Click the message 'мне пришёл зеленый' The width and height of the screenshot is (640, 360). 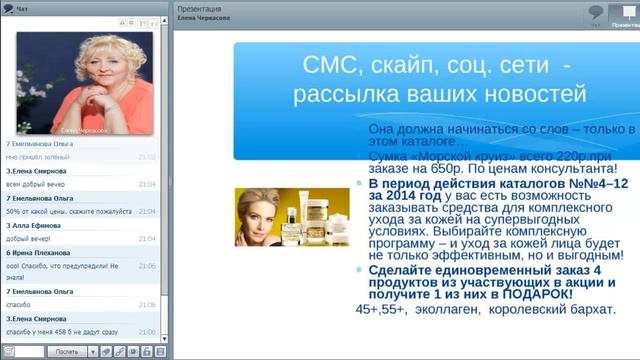[38, 157]
